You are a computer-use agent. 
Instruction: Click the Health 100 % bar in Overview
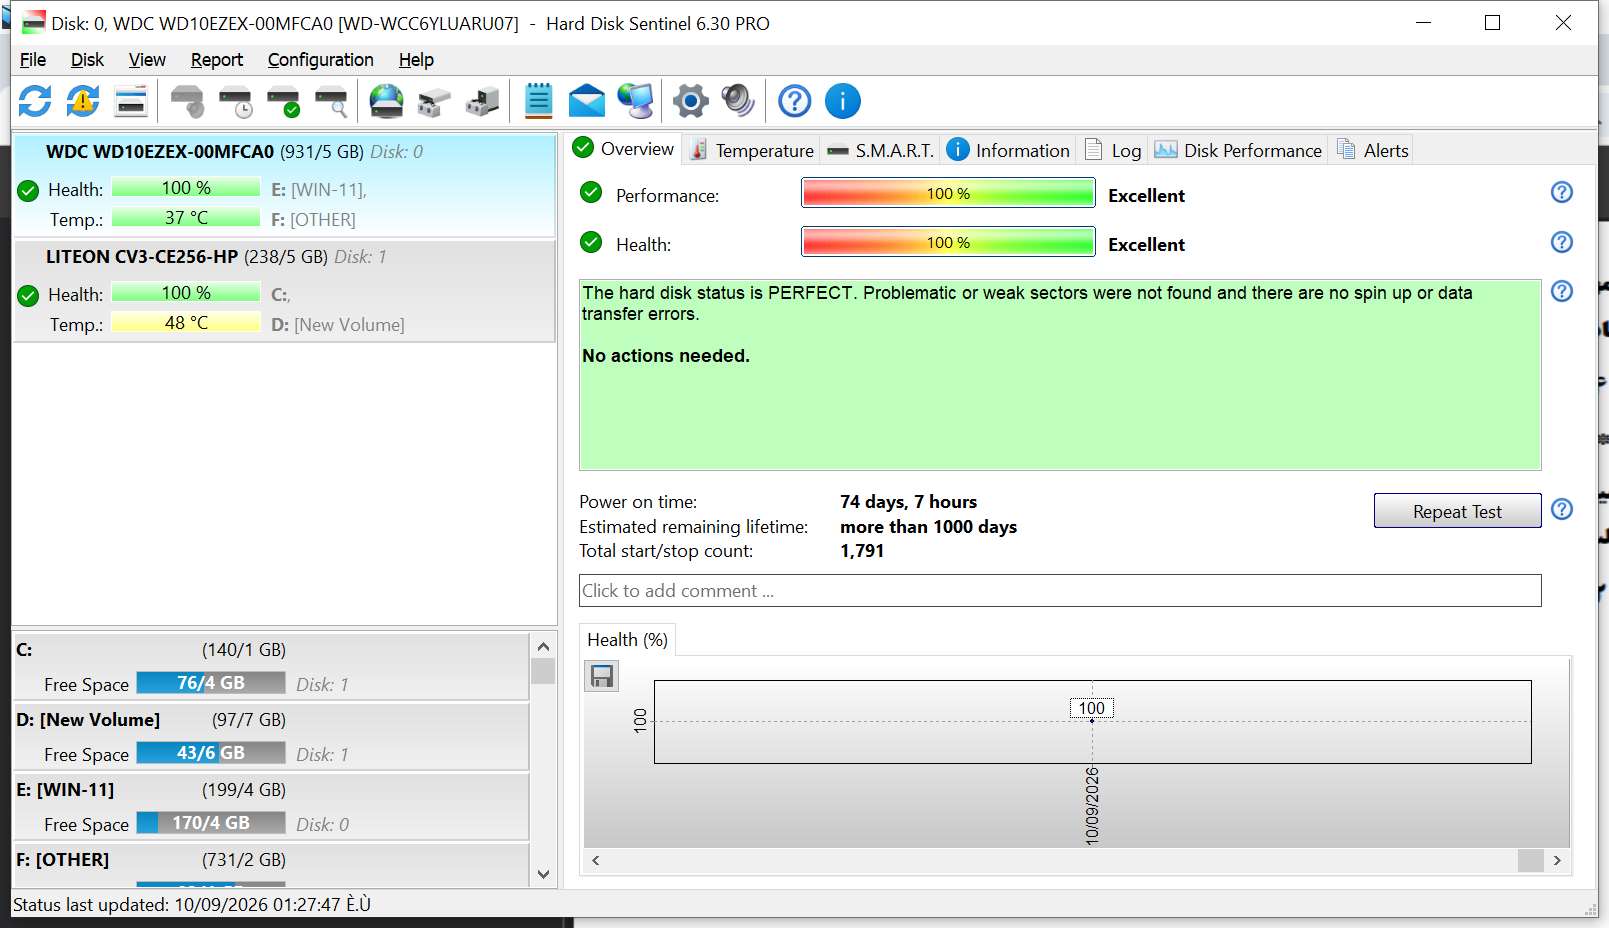tap(948, 242)
